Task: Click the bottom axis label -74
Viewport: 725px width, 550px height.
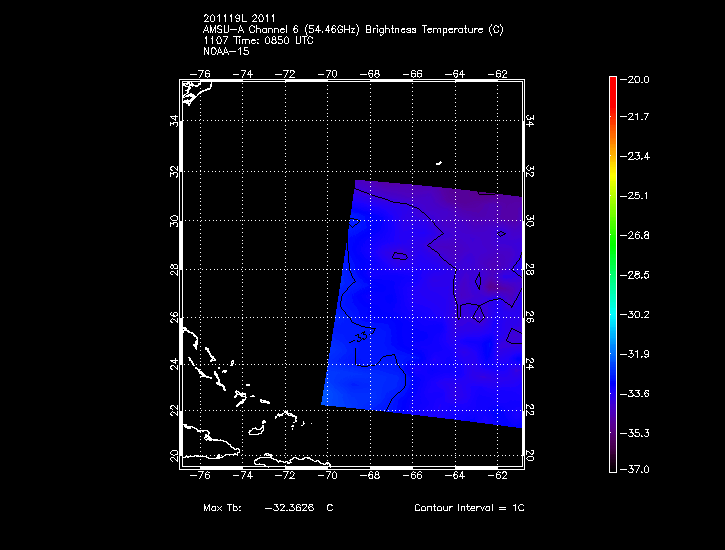Action: click(x=243, y=475)
